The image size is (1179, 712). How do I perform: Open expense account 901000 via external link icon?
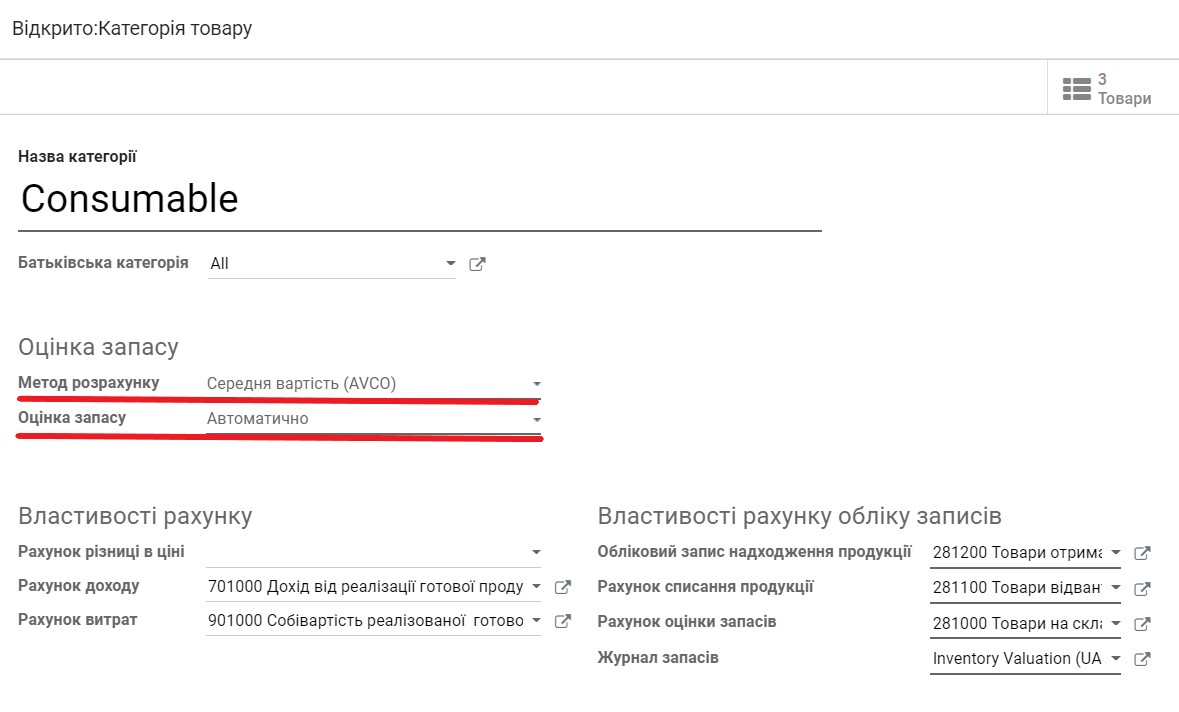[x=562, y=620]
